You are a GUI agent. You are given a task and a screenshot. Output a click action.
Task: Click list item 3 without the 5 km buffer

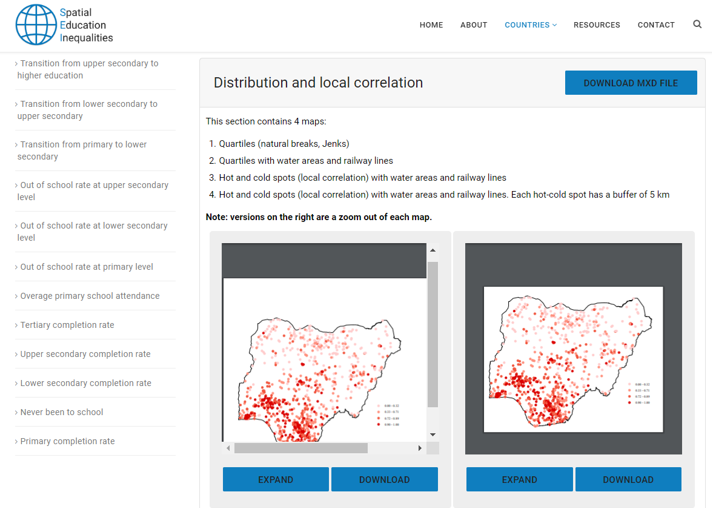362,178
